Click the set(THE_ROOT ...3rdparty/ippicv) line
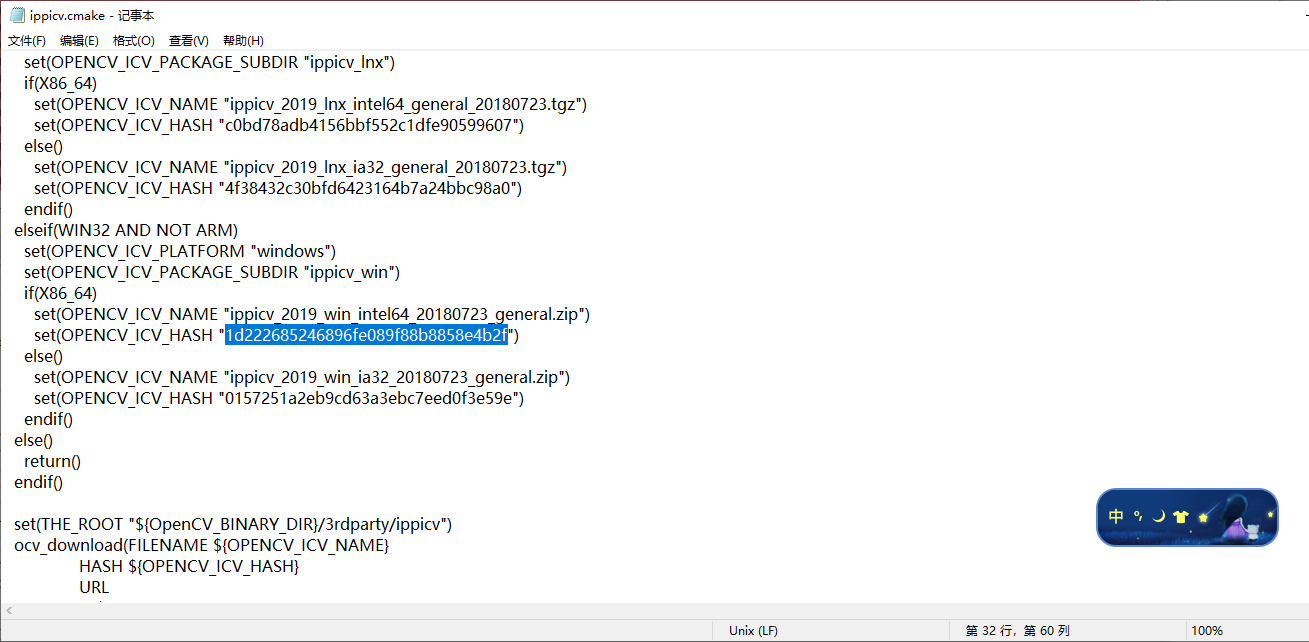1309x642 pixels. coord(234,524)
